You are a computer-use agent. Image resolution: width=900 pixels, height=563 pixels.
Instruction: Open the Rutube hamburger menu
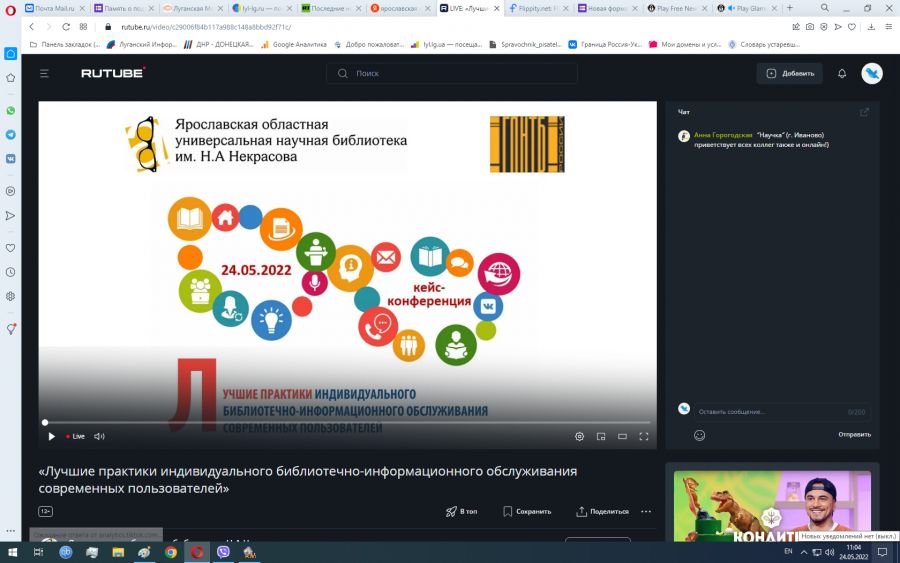(44, 73)
